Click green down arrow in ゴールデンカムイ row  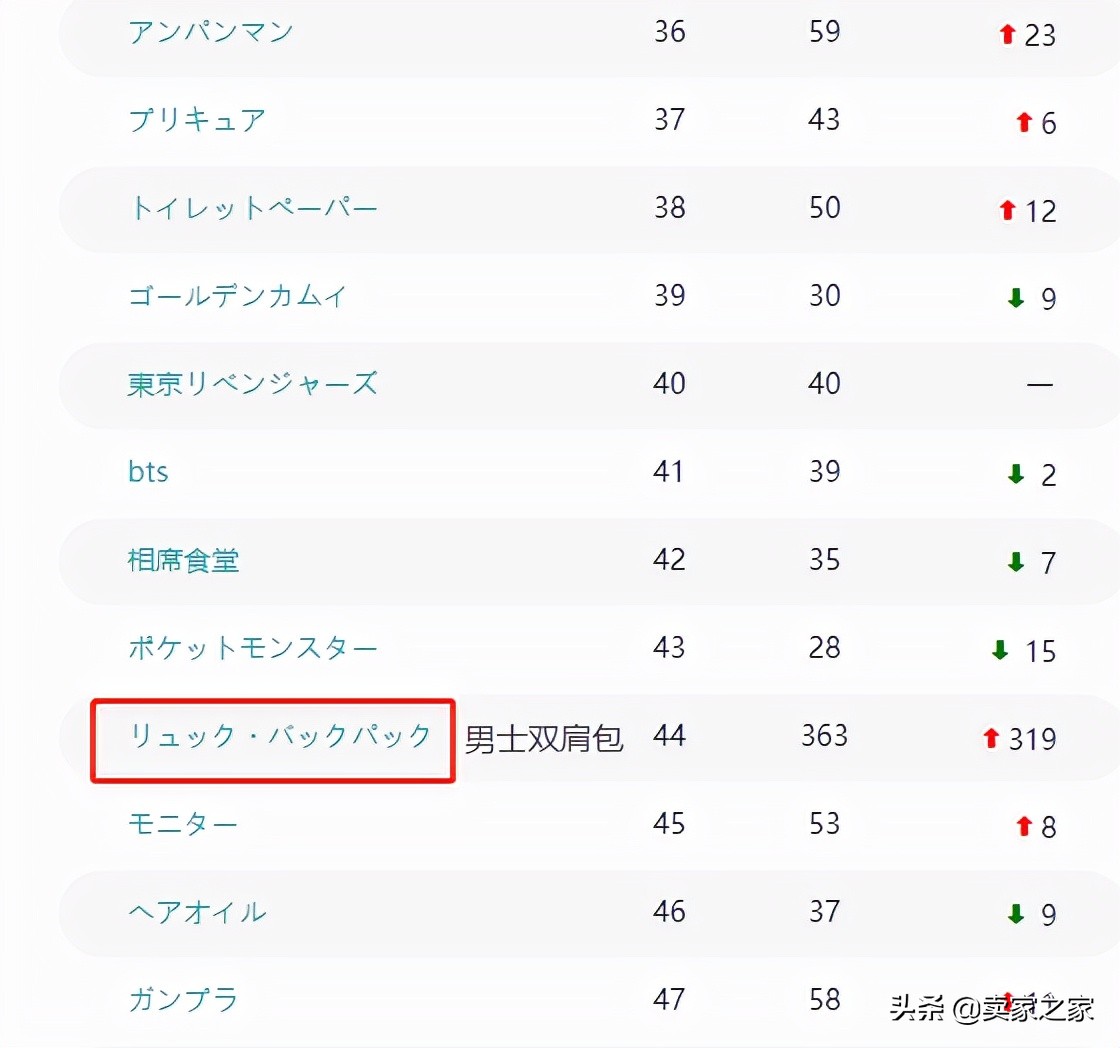click(1016, 298)
